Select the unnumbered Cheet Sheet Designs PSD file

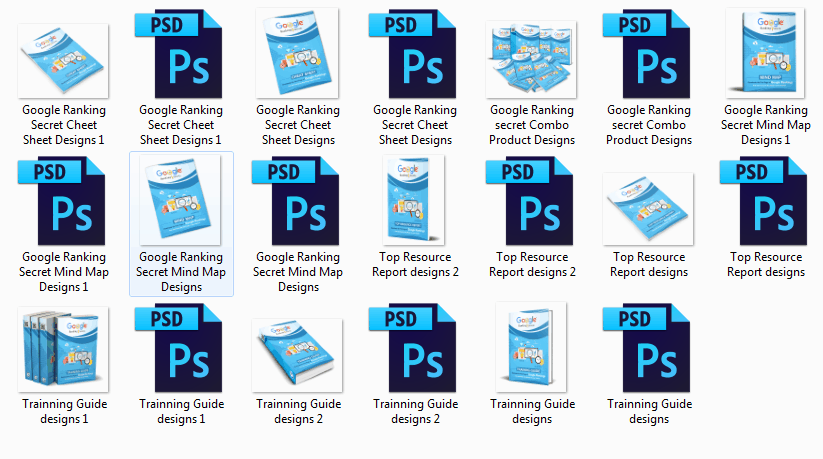point(415,55)
